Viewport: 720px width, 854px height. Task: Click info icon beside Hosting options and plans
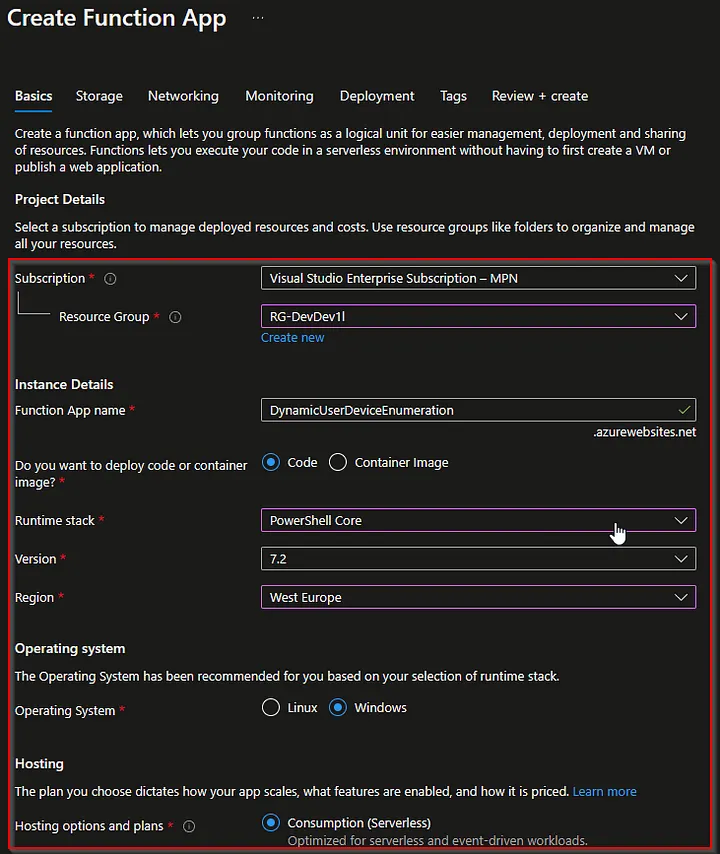click(189, 826)
